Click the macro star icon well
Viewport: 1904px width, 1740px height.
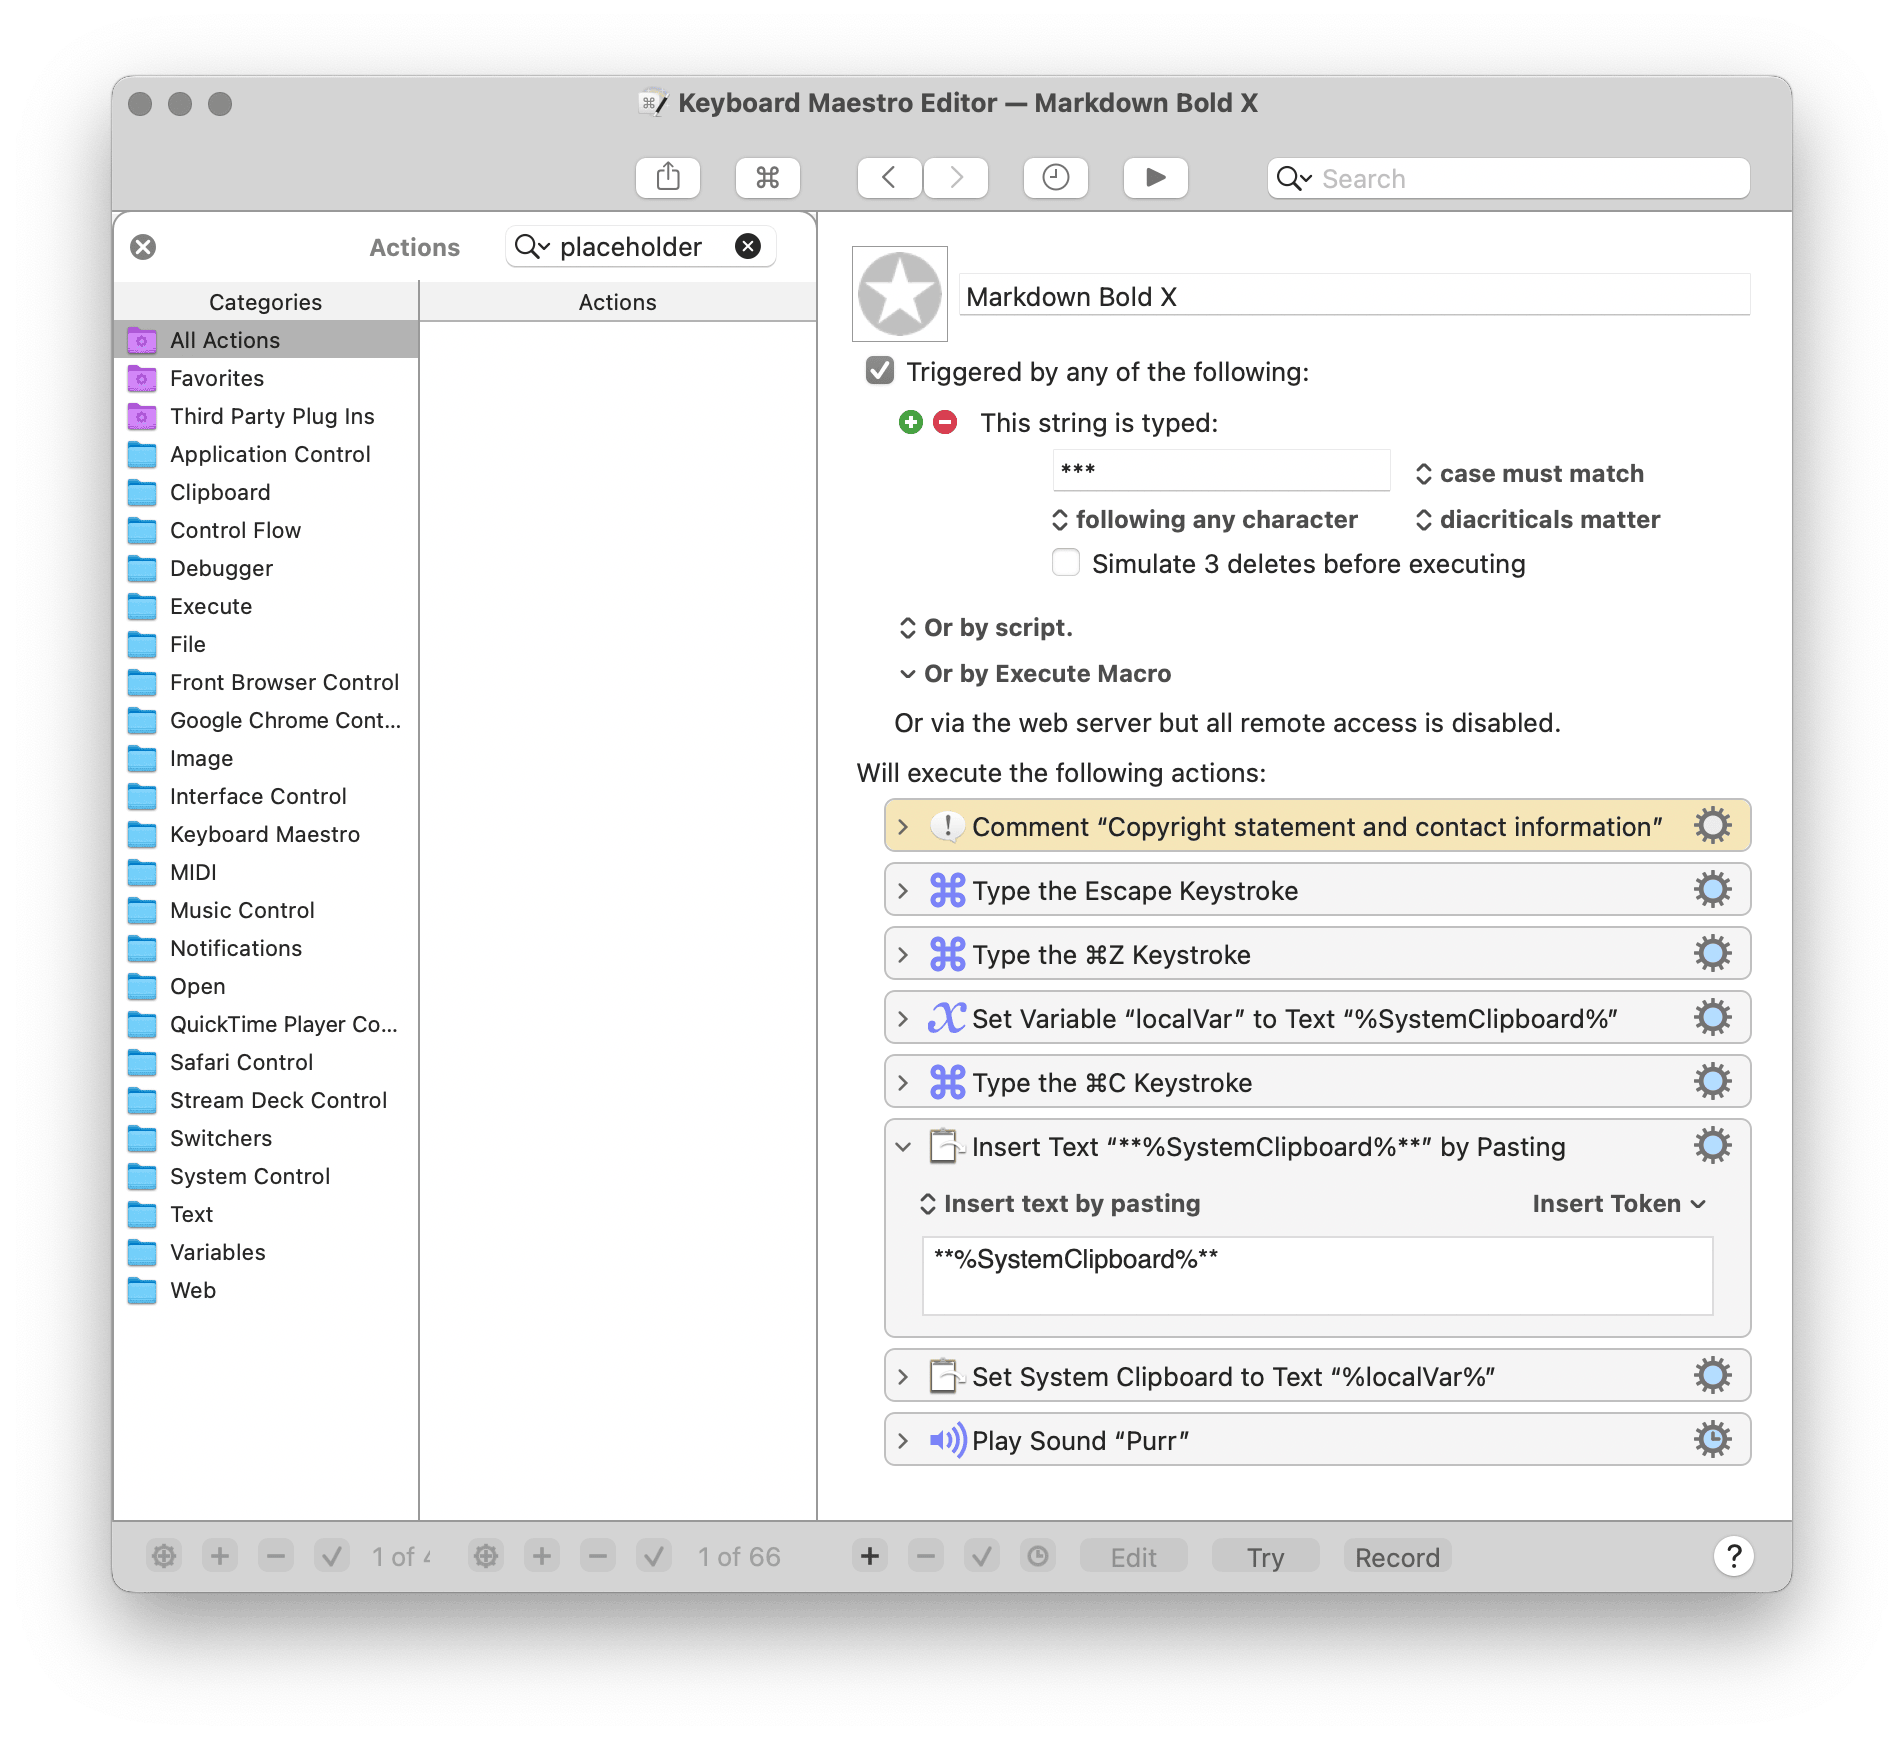pos(900,294)
